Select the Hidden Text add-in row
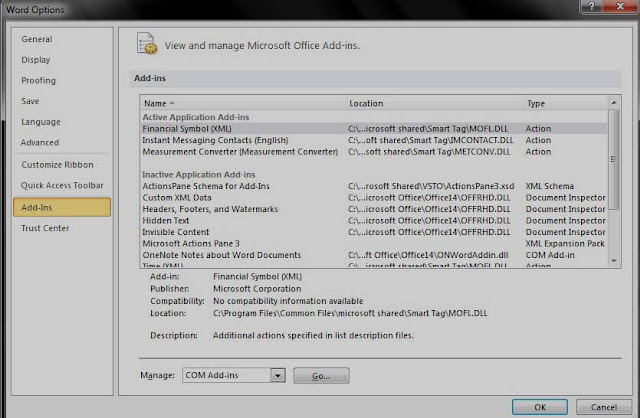This screenshot has width=640, height=418. pyautogui.click(x=373, y=220)
